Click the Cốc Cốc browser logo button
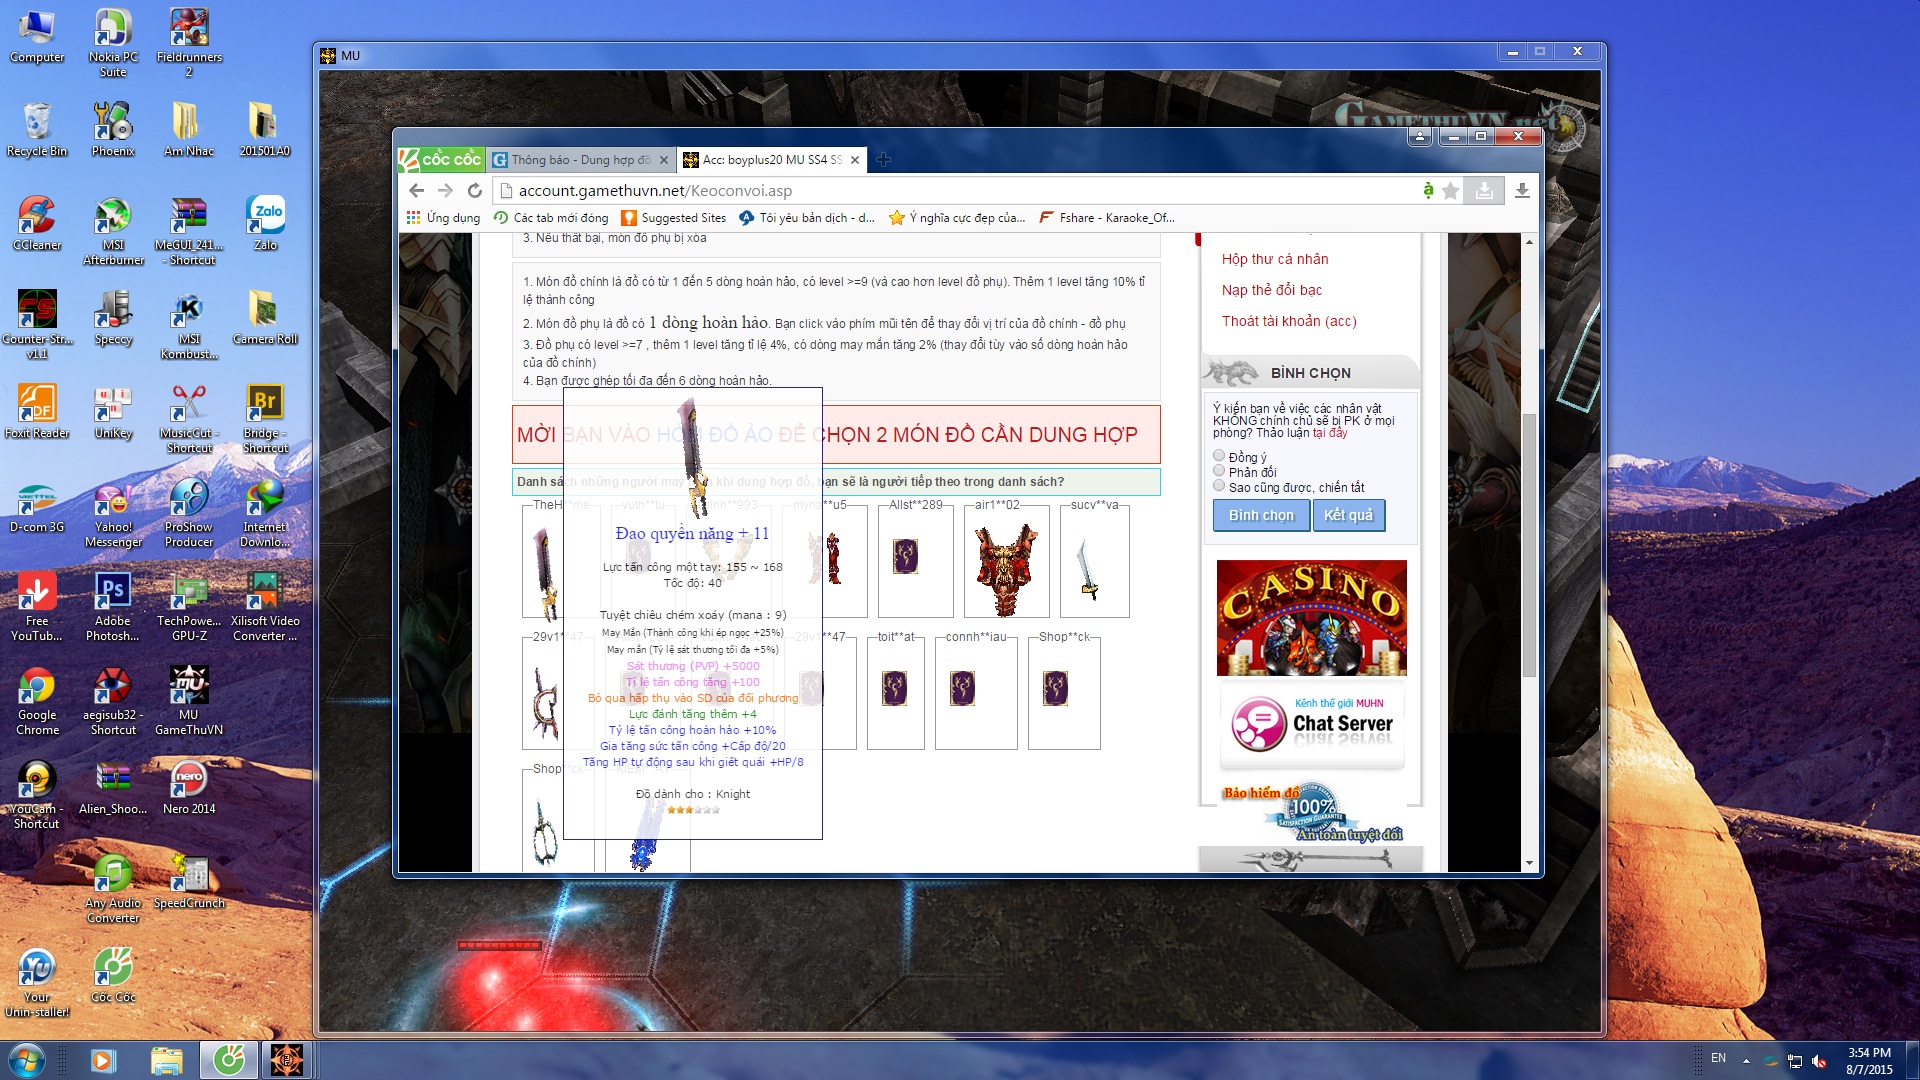This screenshot has width=1920, height=1080. [441, 159]
